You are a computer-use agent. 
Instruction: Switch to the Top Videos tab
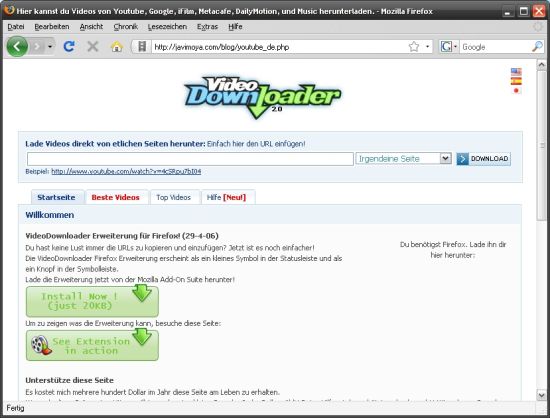[x=174, y=197]
